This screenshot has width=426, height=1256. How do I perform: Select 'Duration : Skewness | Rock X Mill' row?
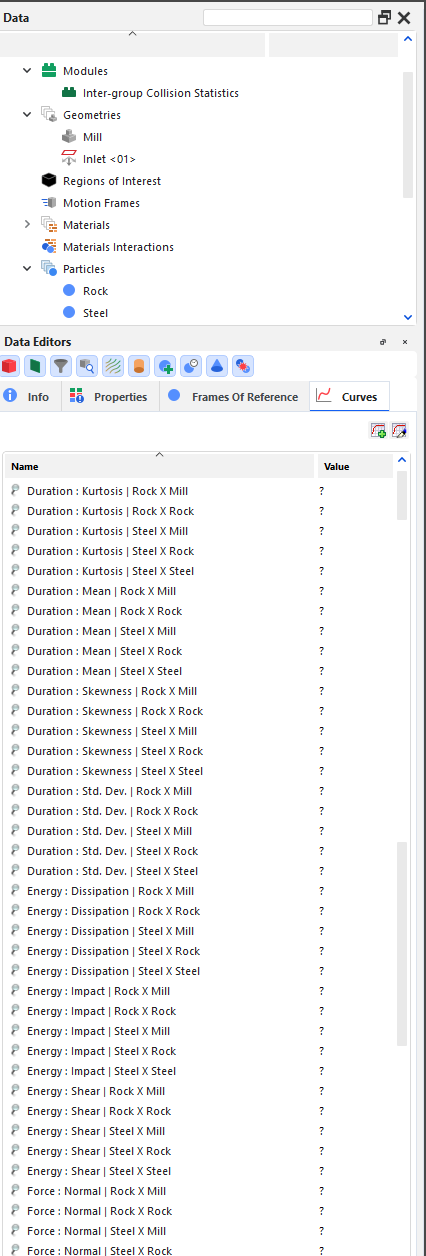coord(200,691)
